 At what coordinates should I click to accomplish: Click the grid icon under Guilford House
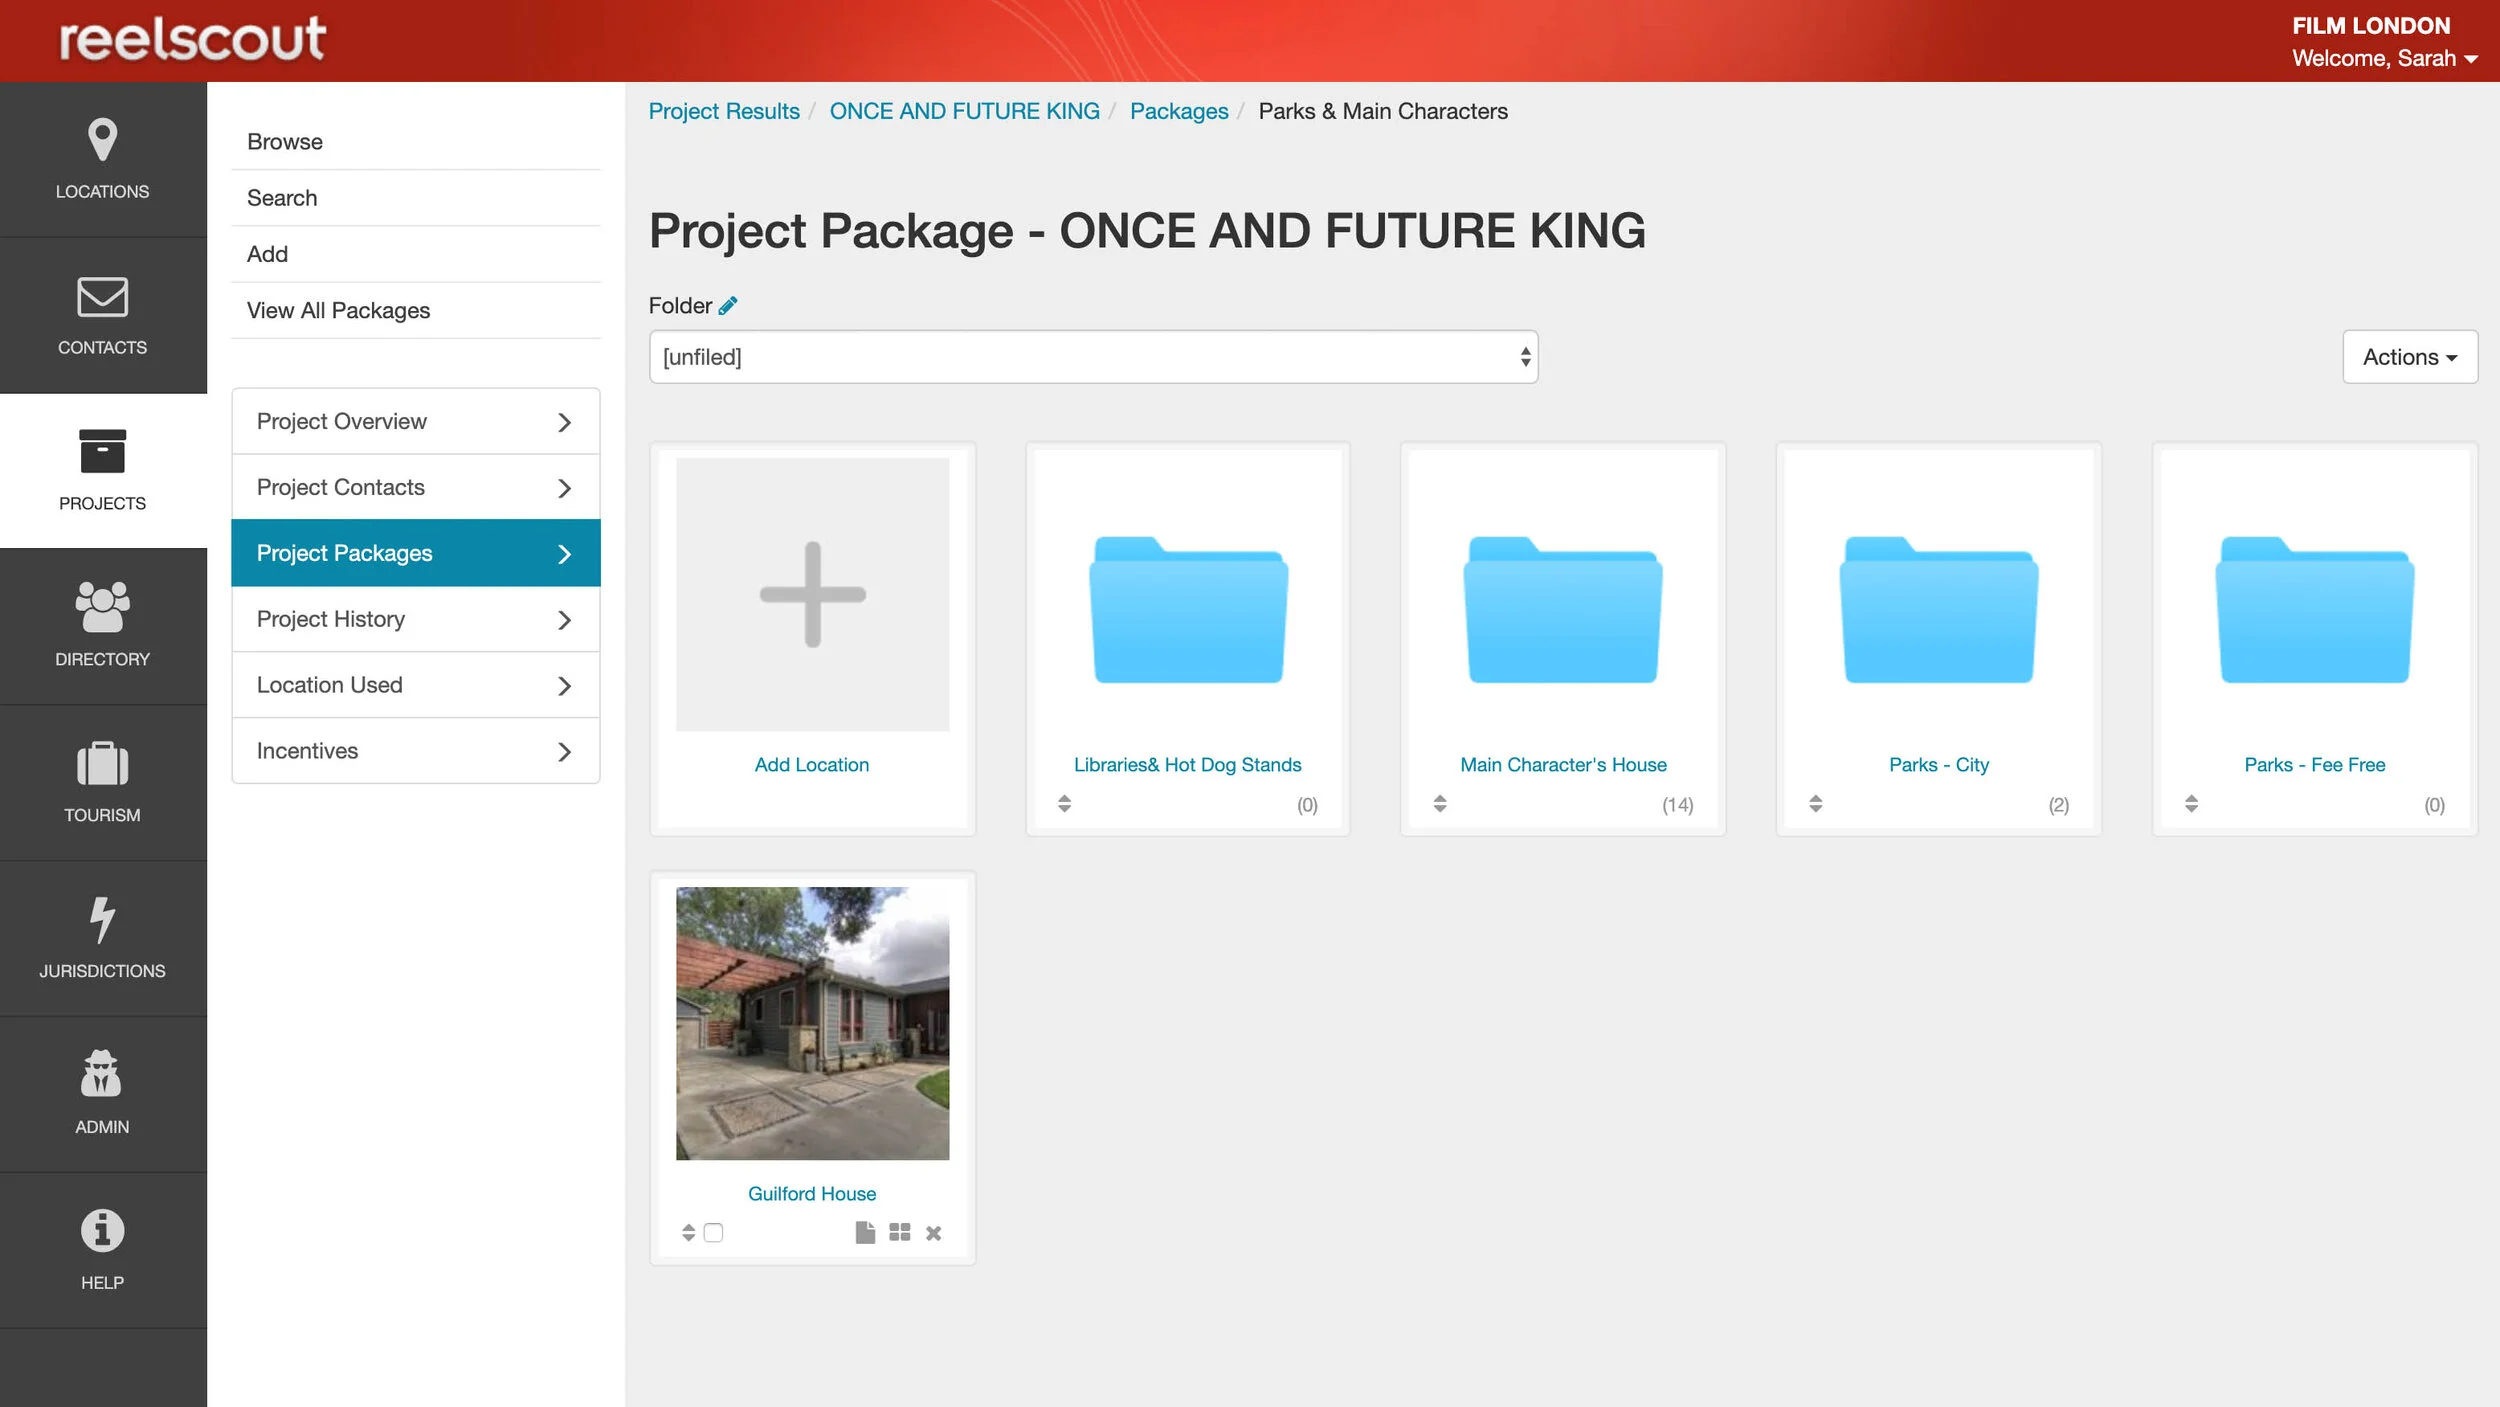click(899, 1233)
